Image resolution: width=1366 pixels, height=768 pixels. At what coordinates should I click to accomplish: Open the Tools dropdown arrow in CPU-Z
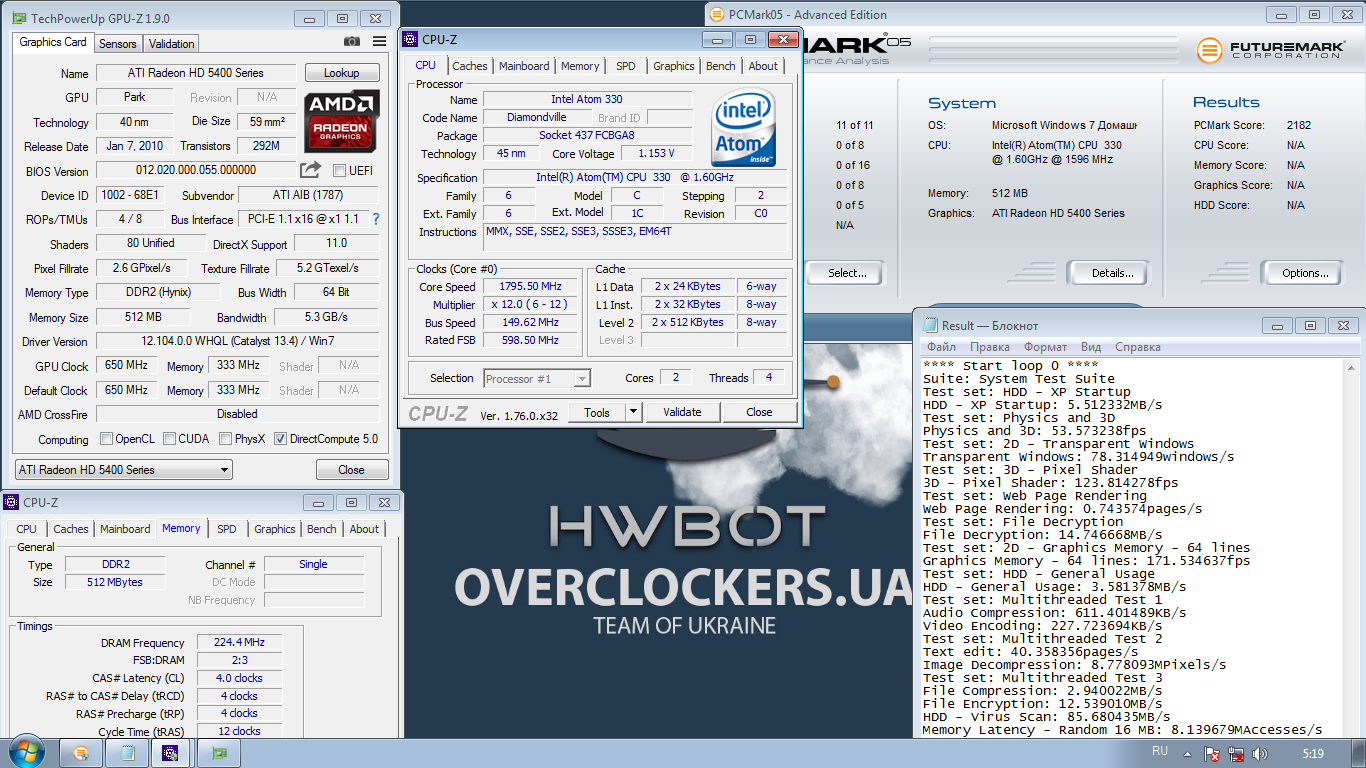[633, 412]
